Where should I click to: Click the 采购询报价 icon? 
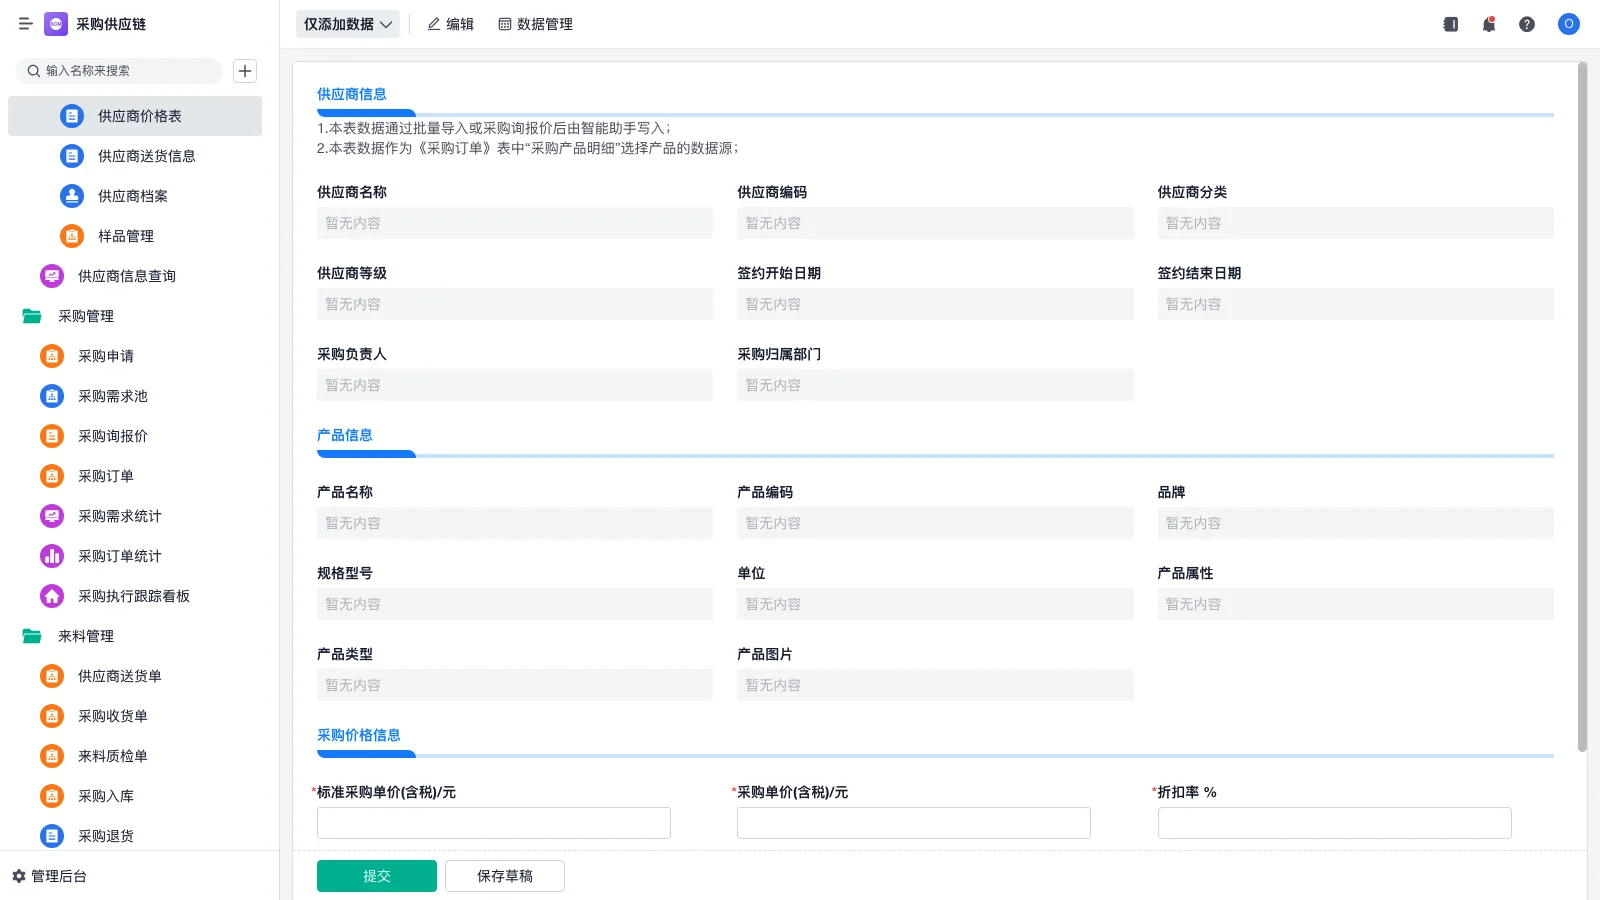pyautogui.click(x=52, y=436)
